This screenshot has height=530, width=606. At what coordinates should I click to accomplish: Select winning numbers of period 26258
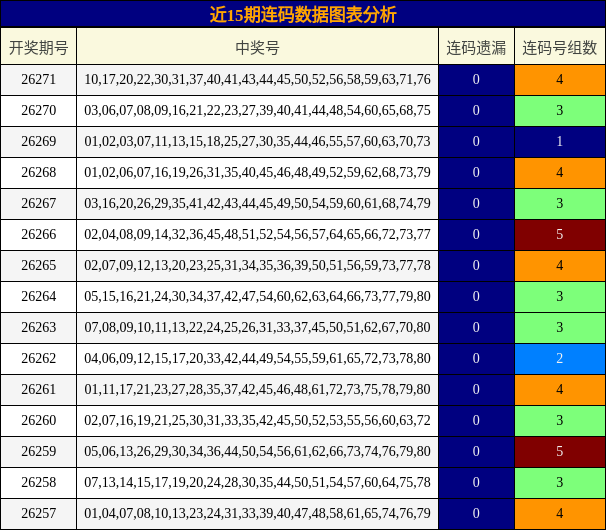(257, 482)
